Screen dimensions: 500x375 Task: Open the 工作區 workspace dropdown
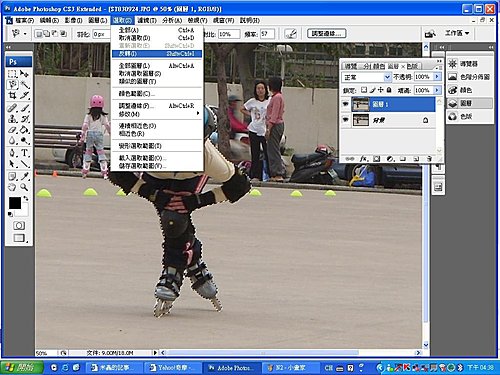pyautogui.click(x=457, y=33)
